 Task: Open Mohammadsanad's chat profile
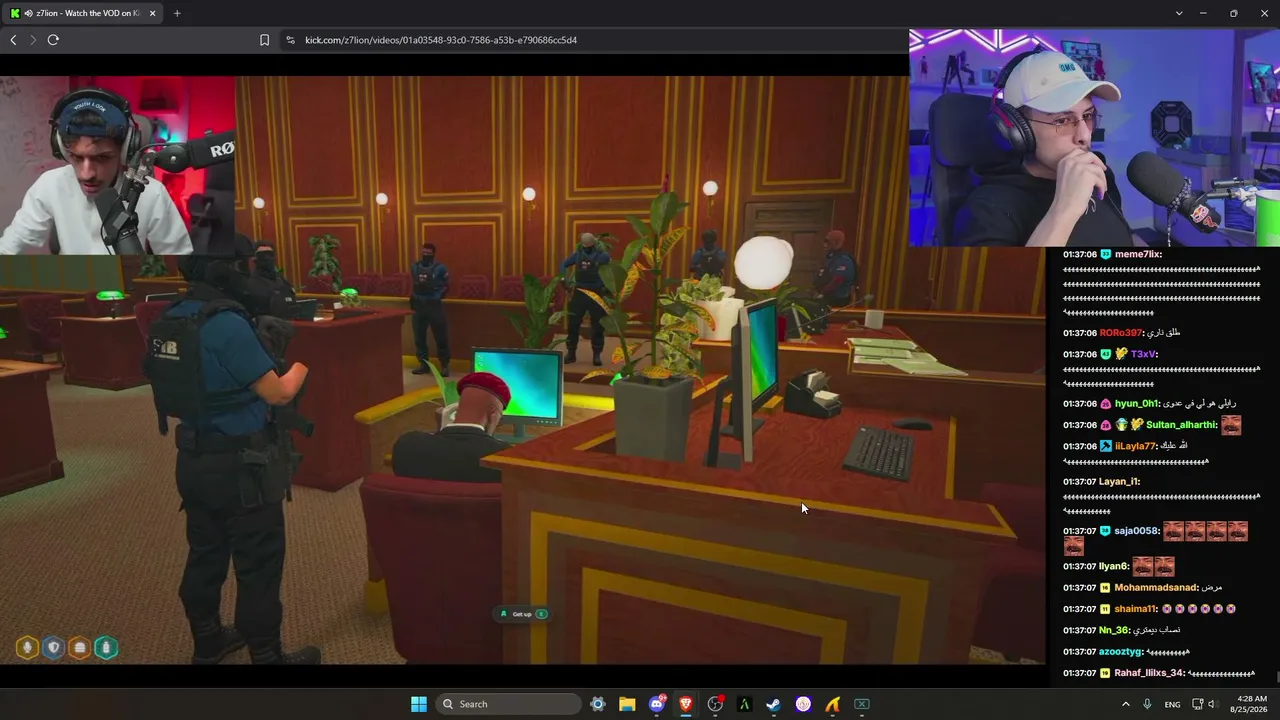(1155, 588)
